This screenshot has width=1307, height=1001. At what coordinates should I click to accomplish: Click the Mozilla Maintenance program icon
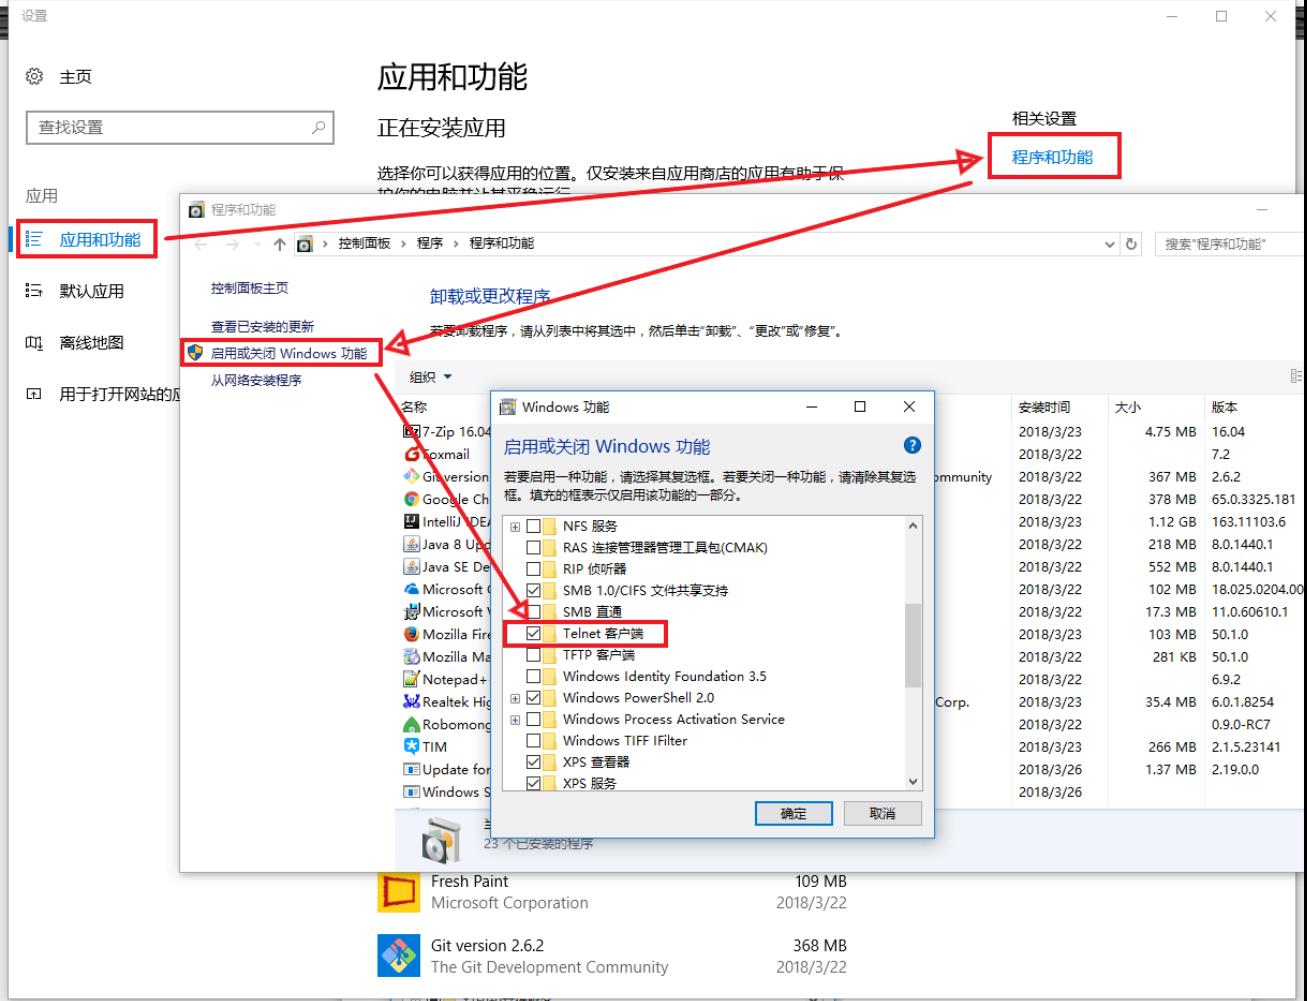click(x=411, y=657)
